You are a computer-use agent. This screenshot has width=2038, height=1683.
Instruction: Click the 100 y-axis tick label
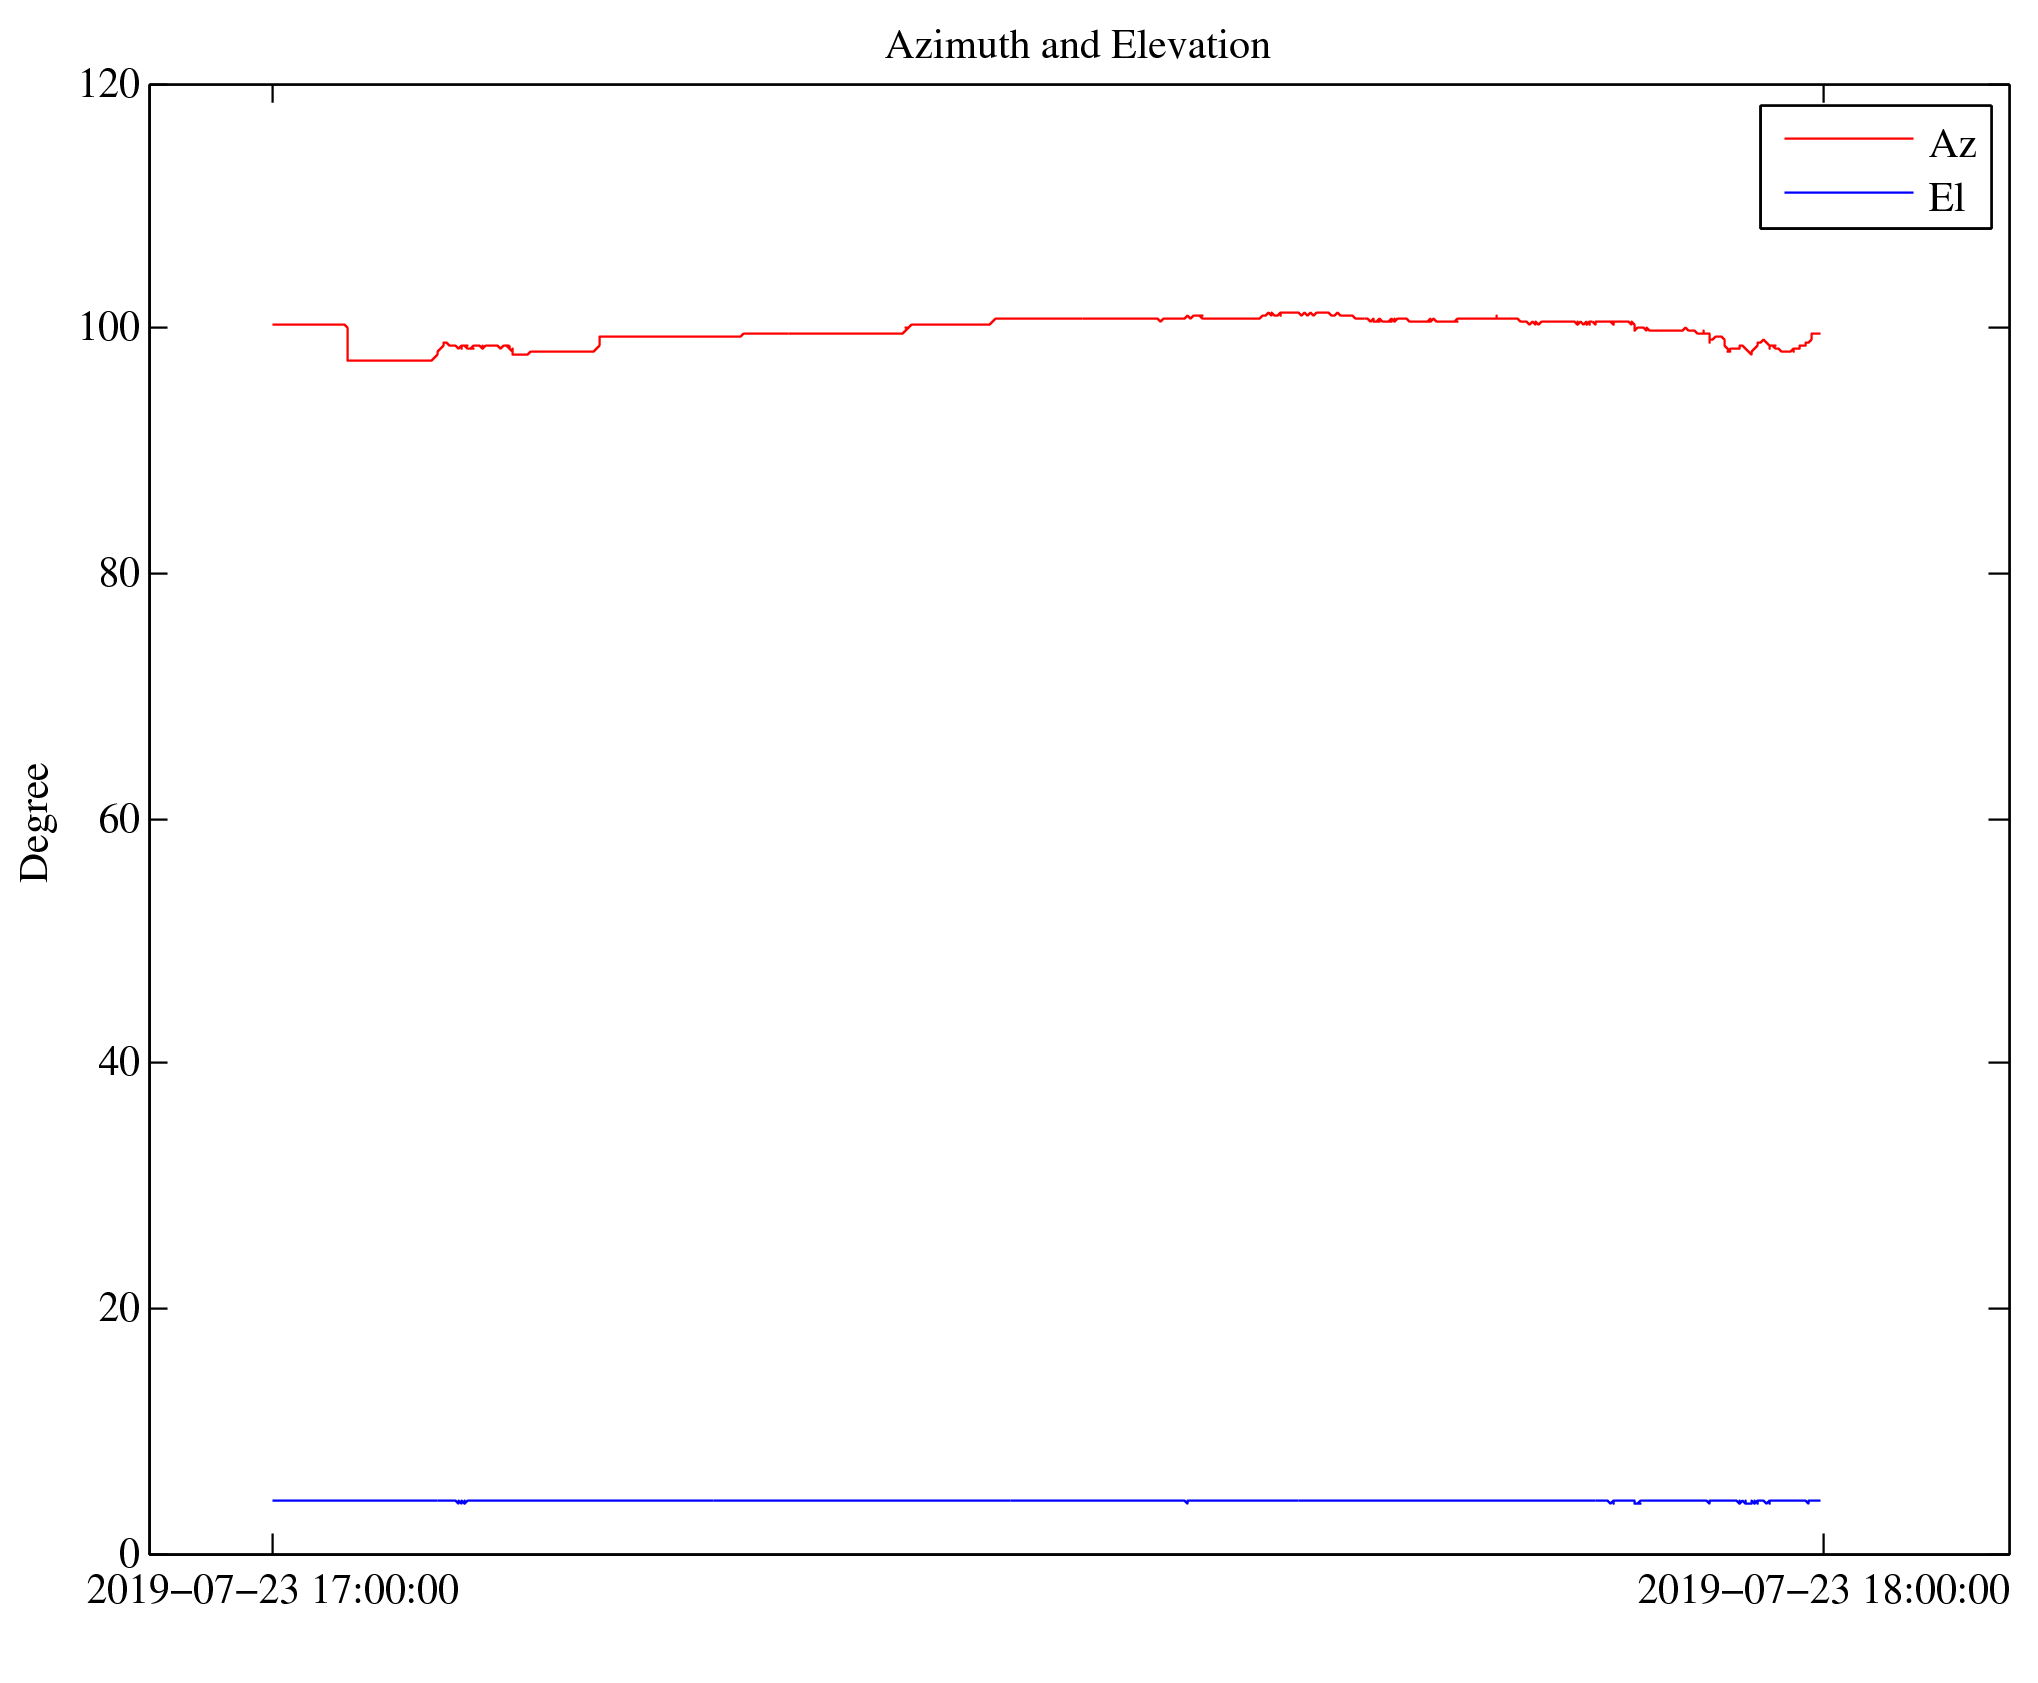tap(109, 328)
